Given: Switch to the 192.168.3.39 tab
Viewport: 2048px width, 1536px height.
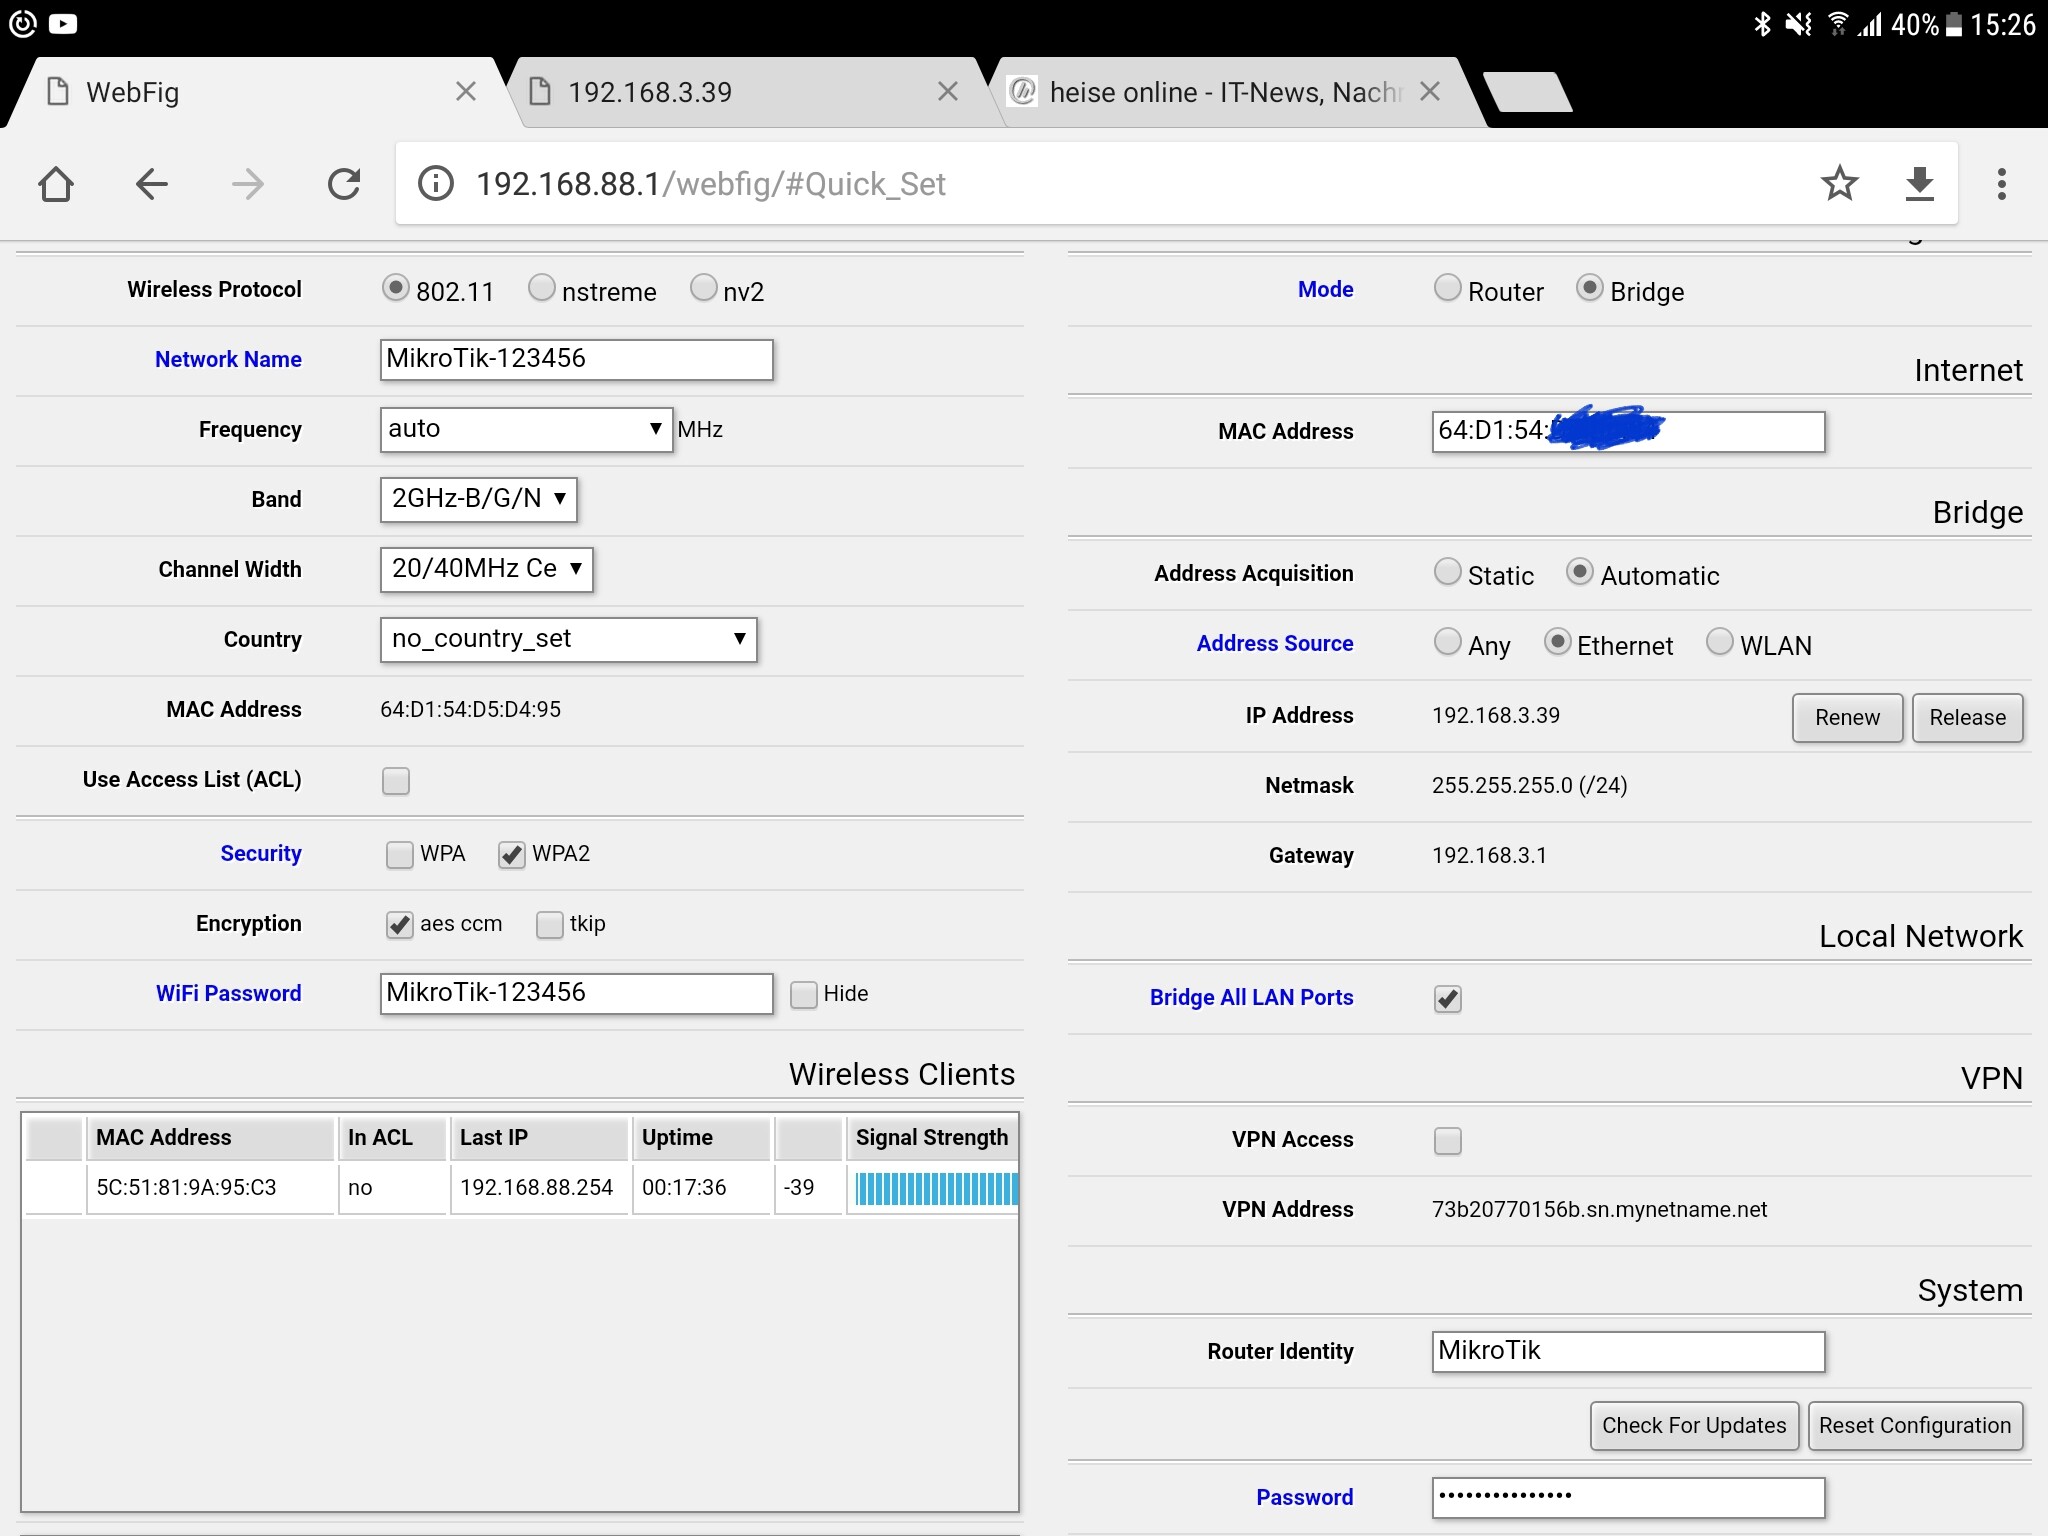Looking at the screenshot, I should pos(700,92).
